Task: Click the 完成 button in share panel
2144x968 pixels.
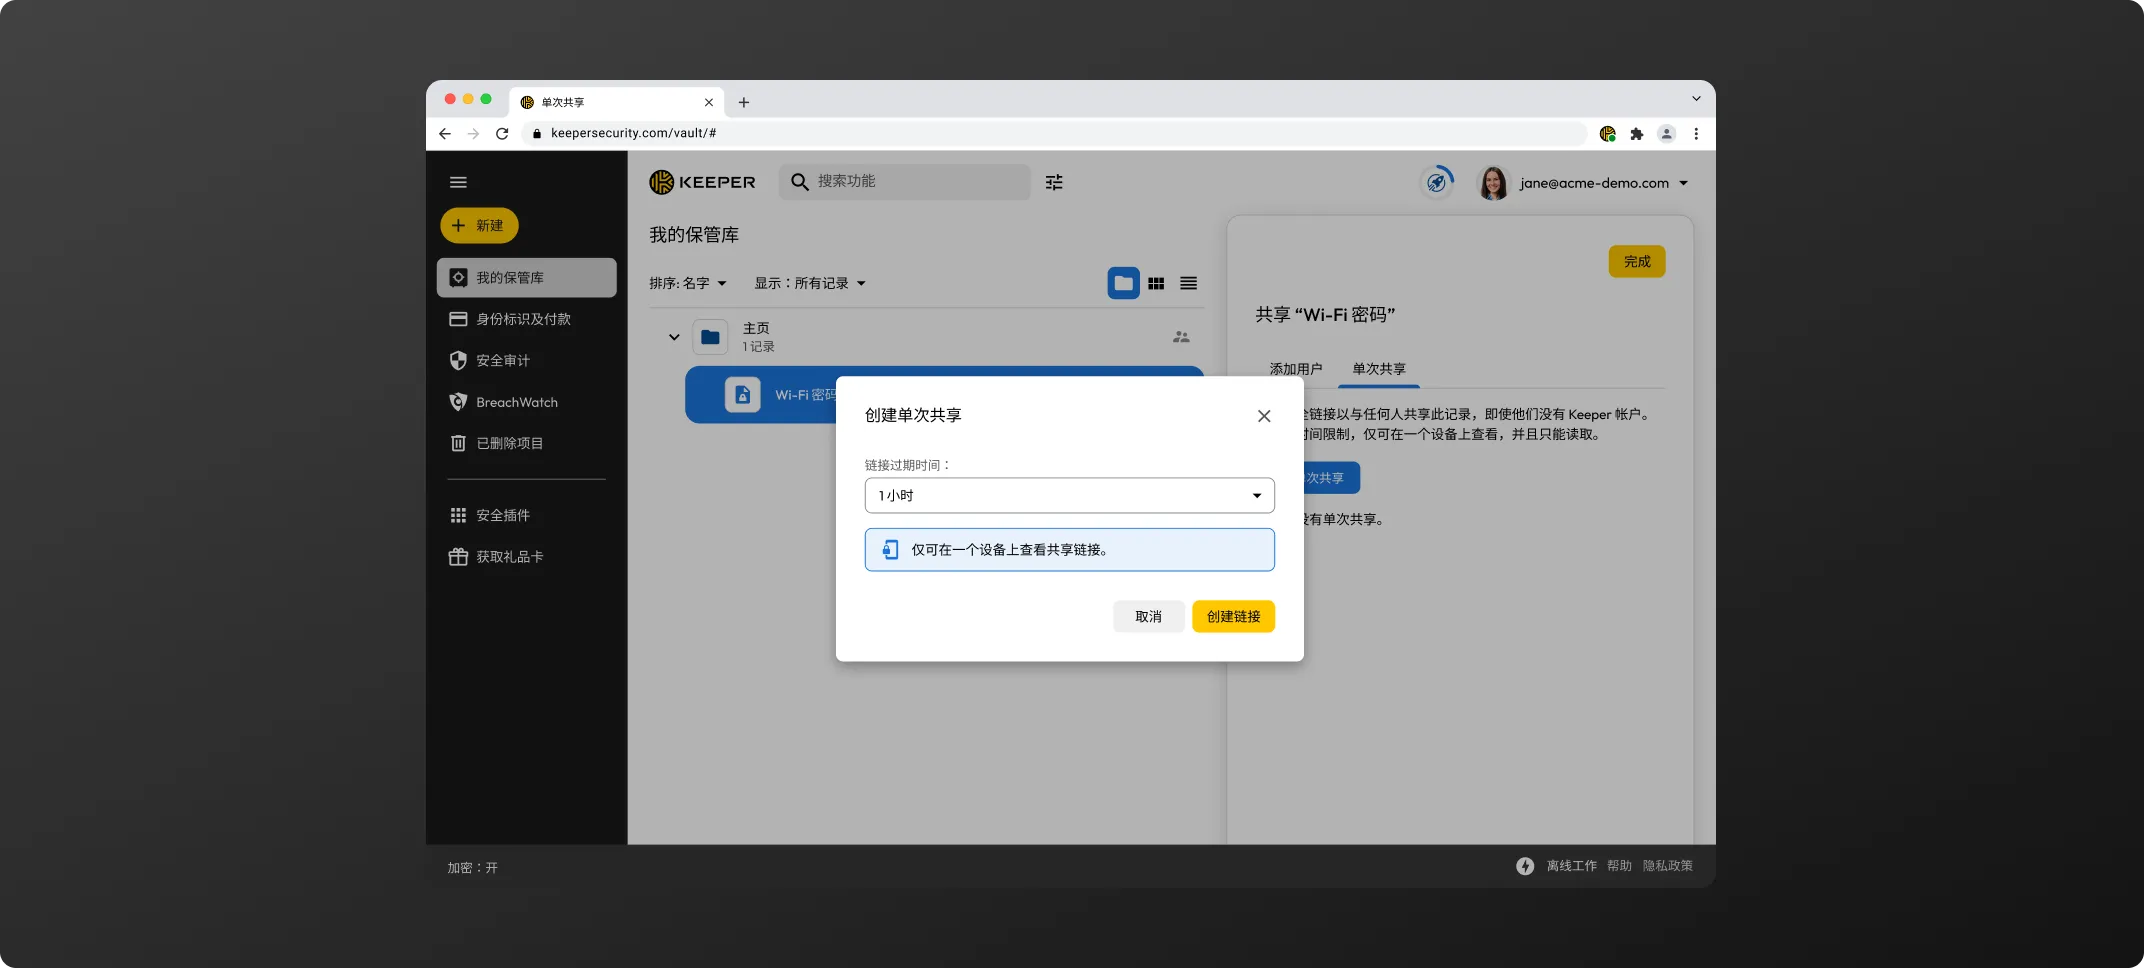Action: (x=1637, y=262)
